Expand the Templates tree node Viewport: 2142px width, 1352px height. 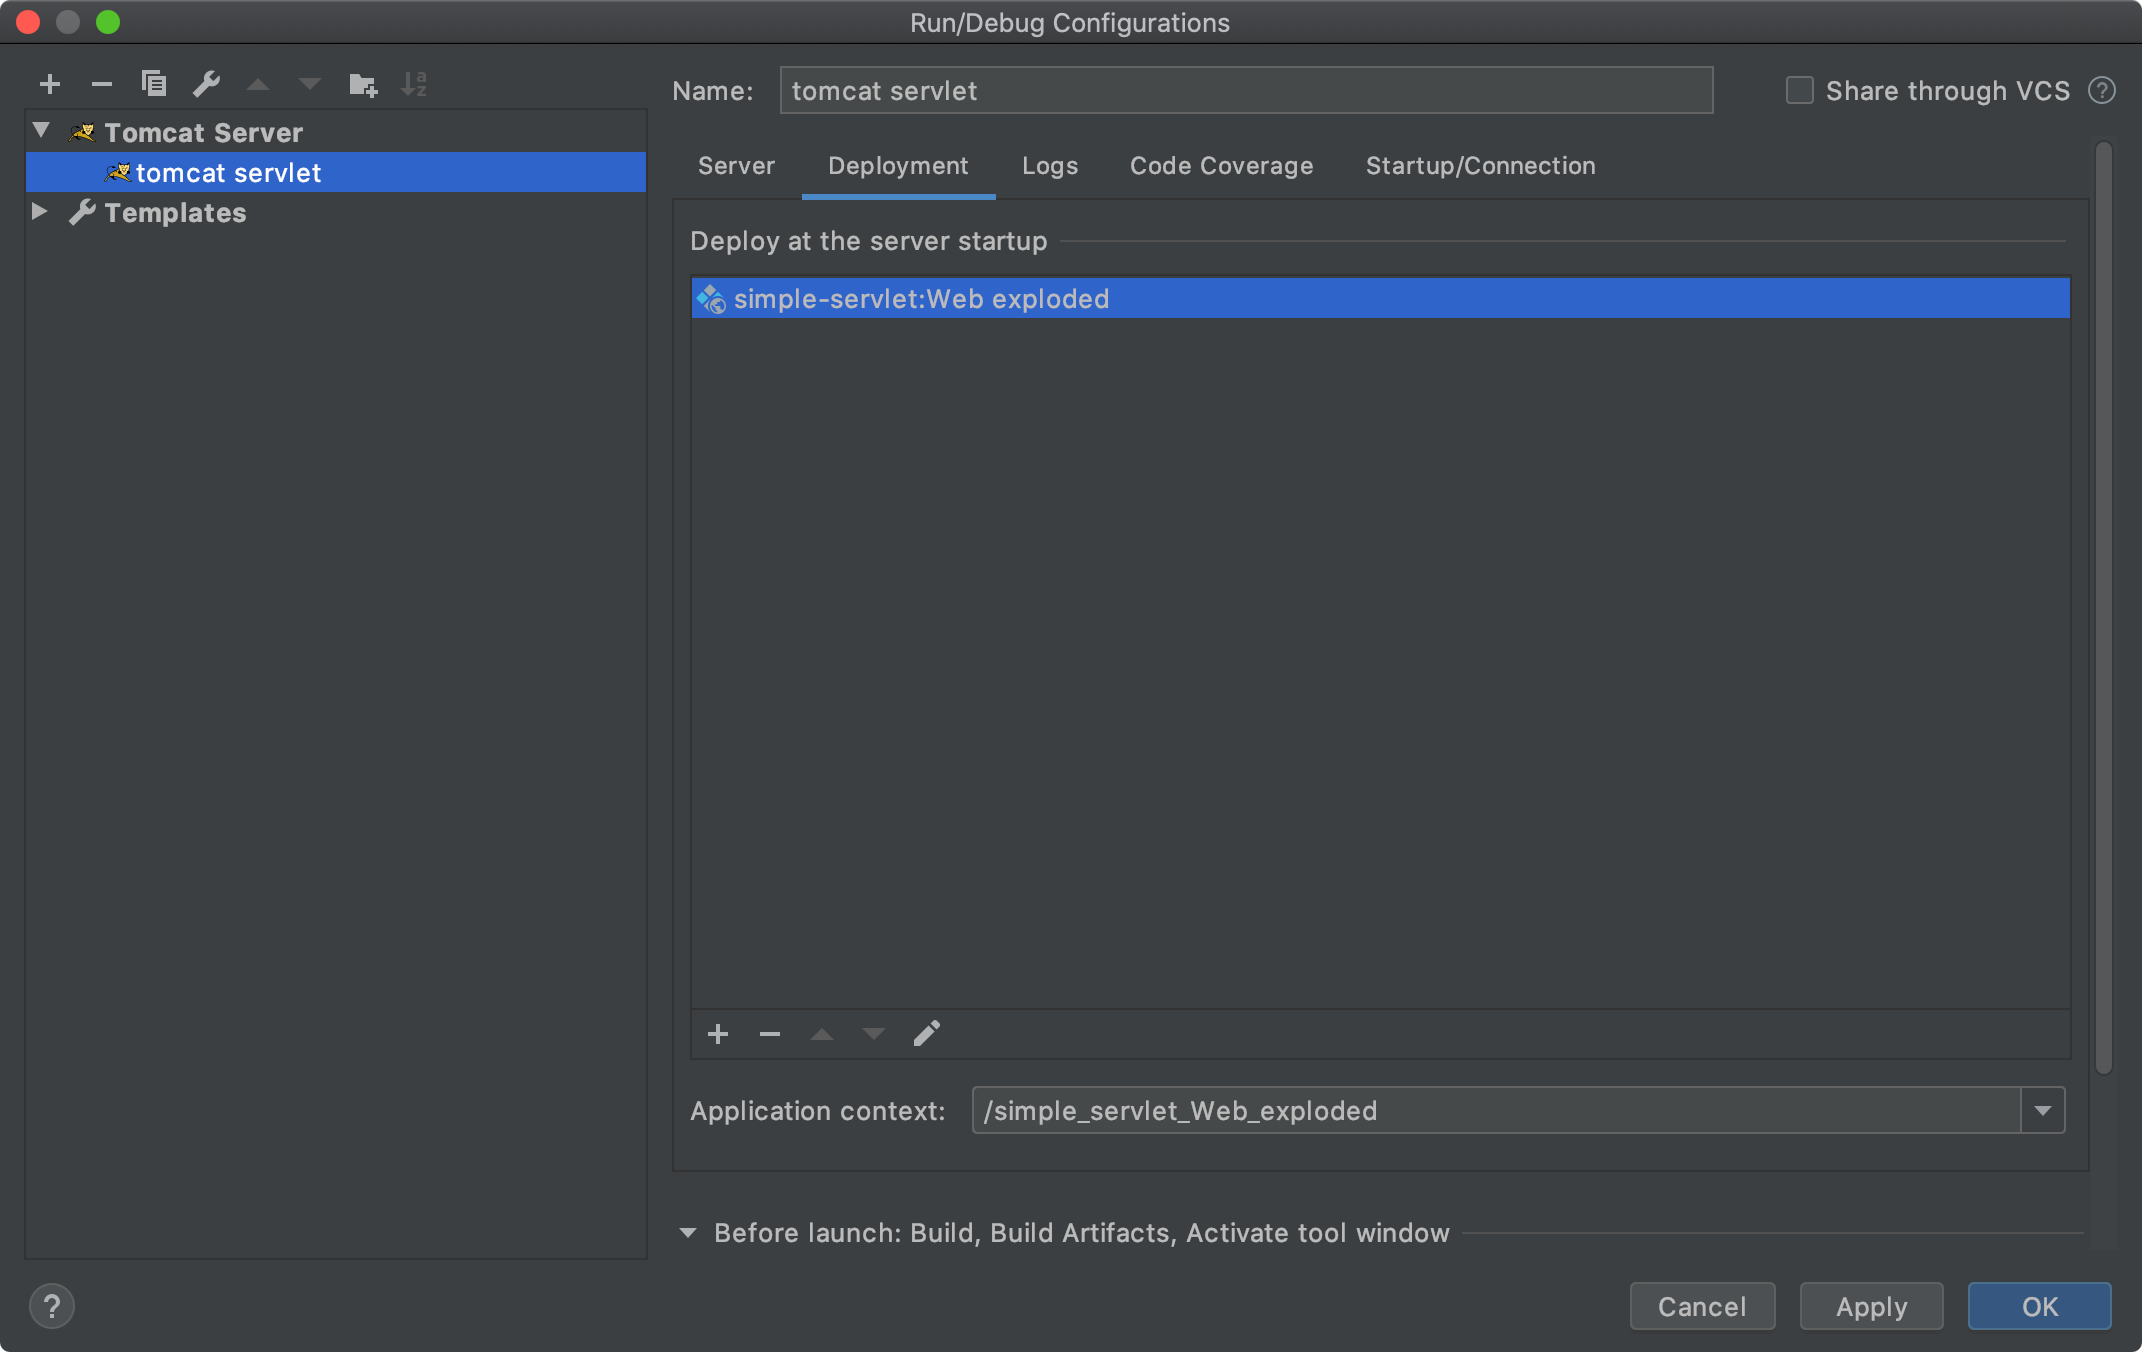[x=40, y=212]
